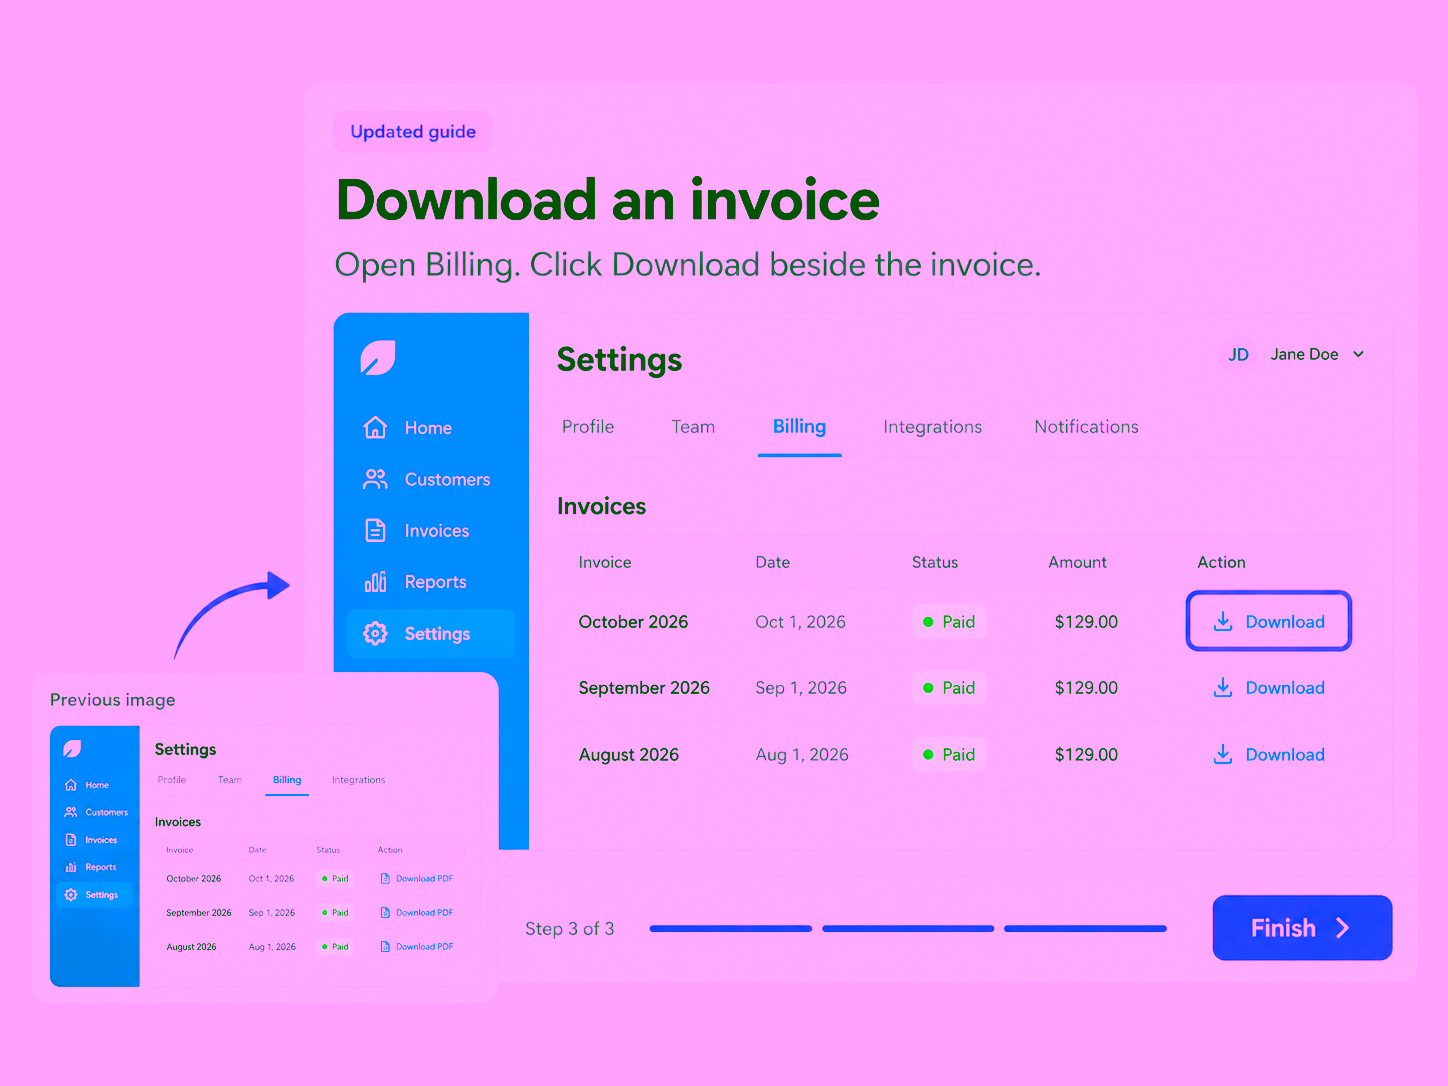Click the download arrow icon for September 2026
This screenshot has height=1086, width=1448.
pos(1222,687)
